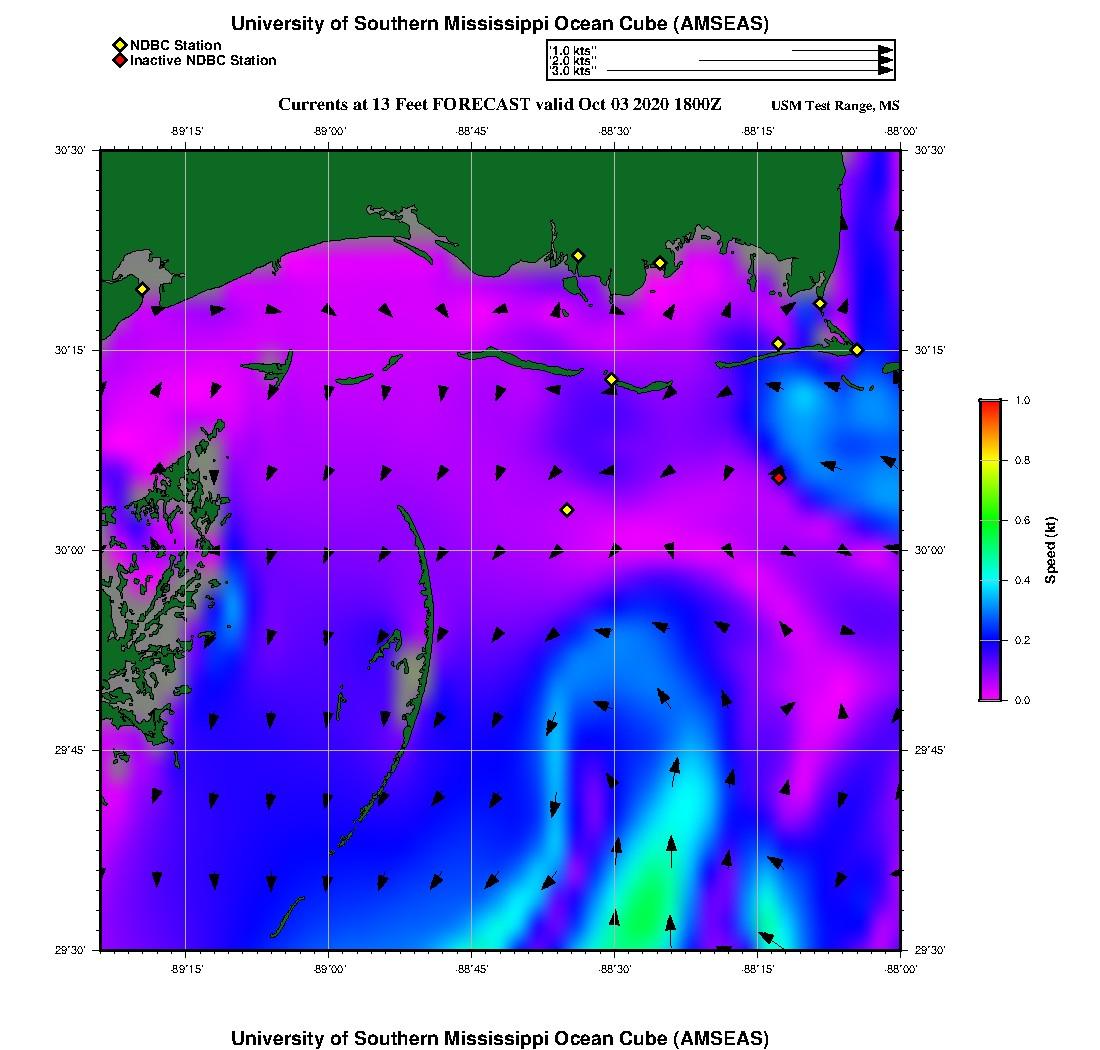1100x1050 pixels.
Task: Click the 0.8 color bar label
Action: coord(1022,460)
